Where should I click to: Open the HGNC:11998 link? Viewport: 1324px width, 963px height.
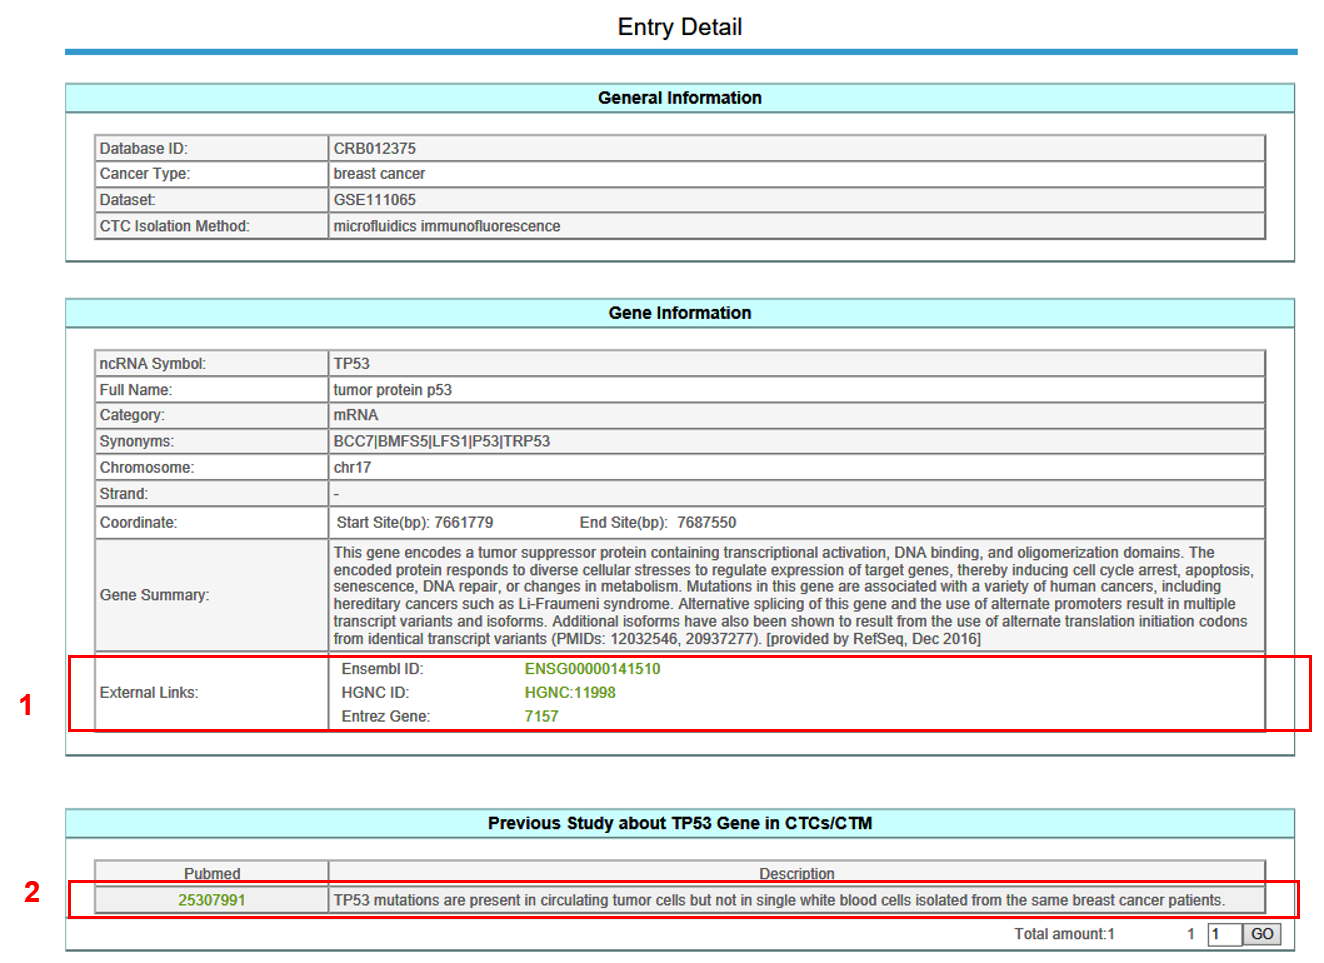[x=570, y=693]
